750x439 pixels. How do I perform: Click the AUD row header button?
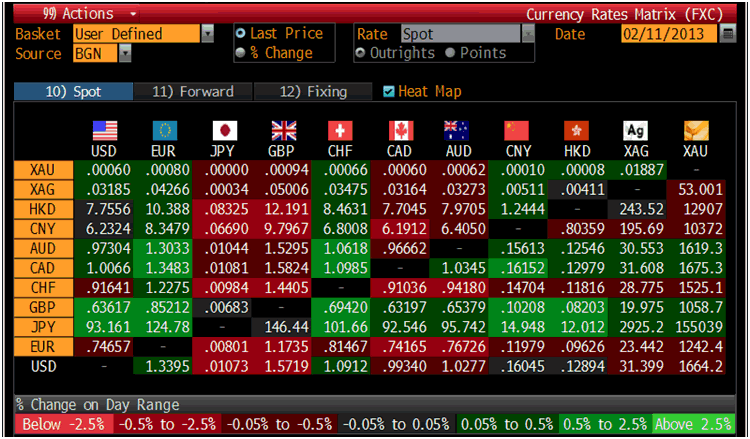coord(43,248)
